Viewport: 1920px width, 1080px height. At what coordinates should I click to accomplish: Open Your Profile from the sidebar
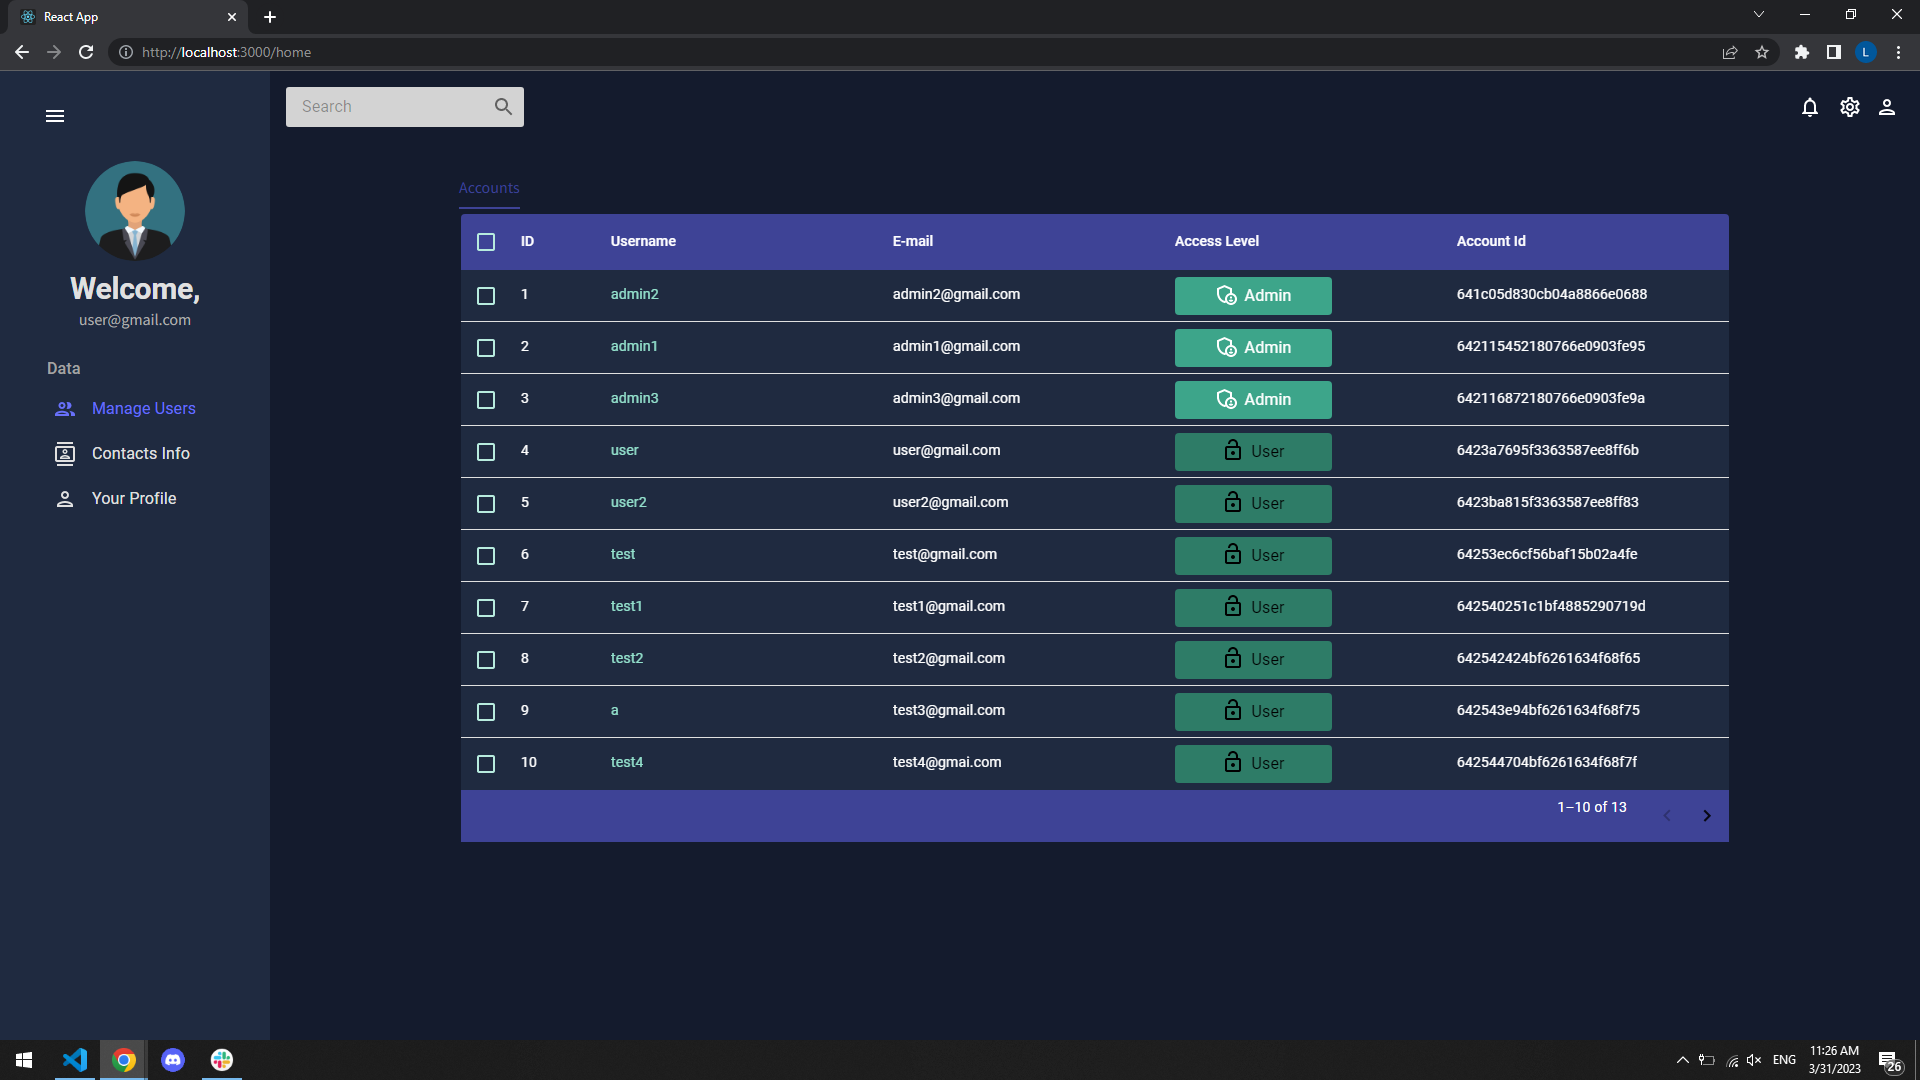pyautogui.click(x=134, y=499)
